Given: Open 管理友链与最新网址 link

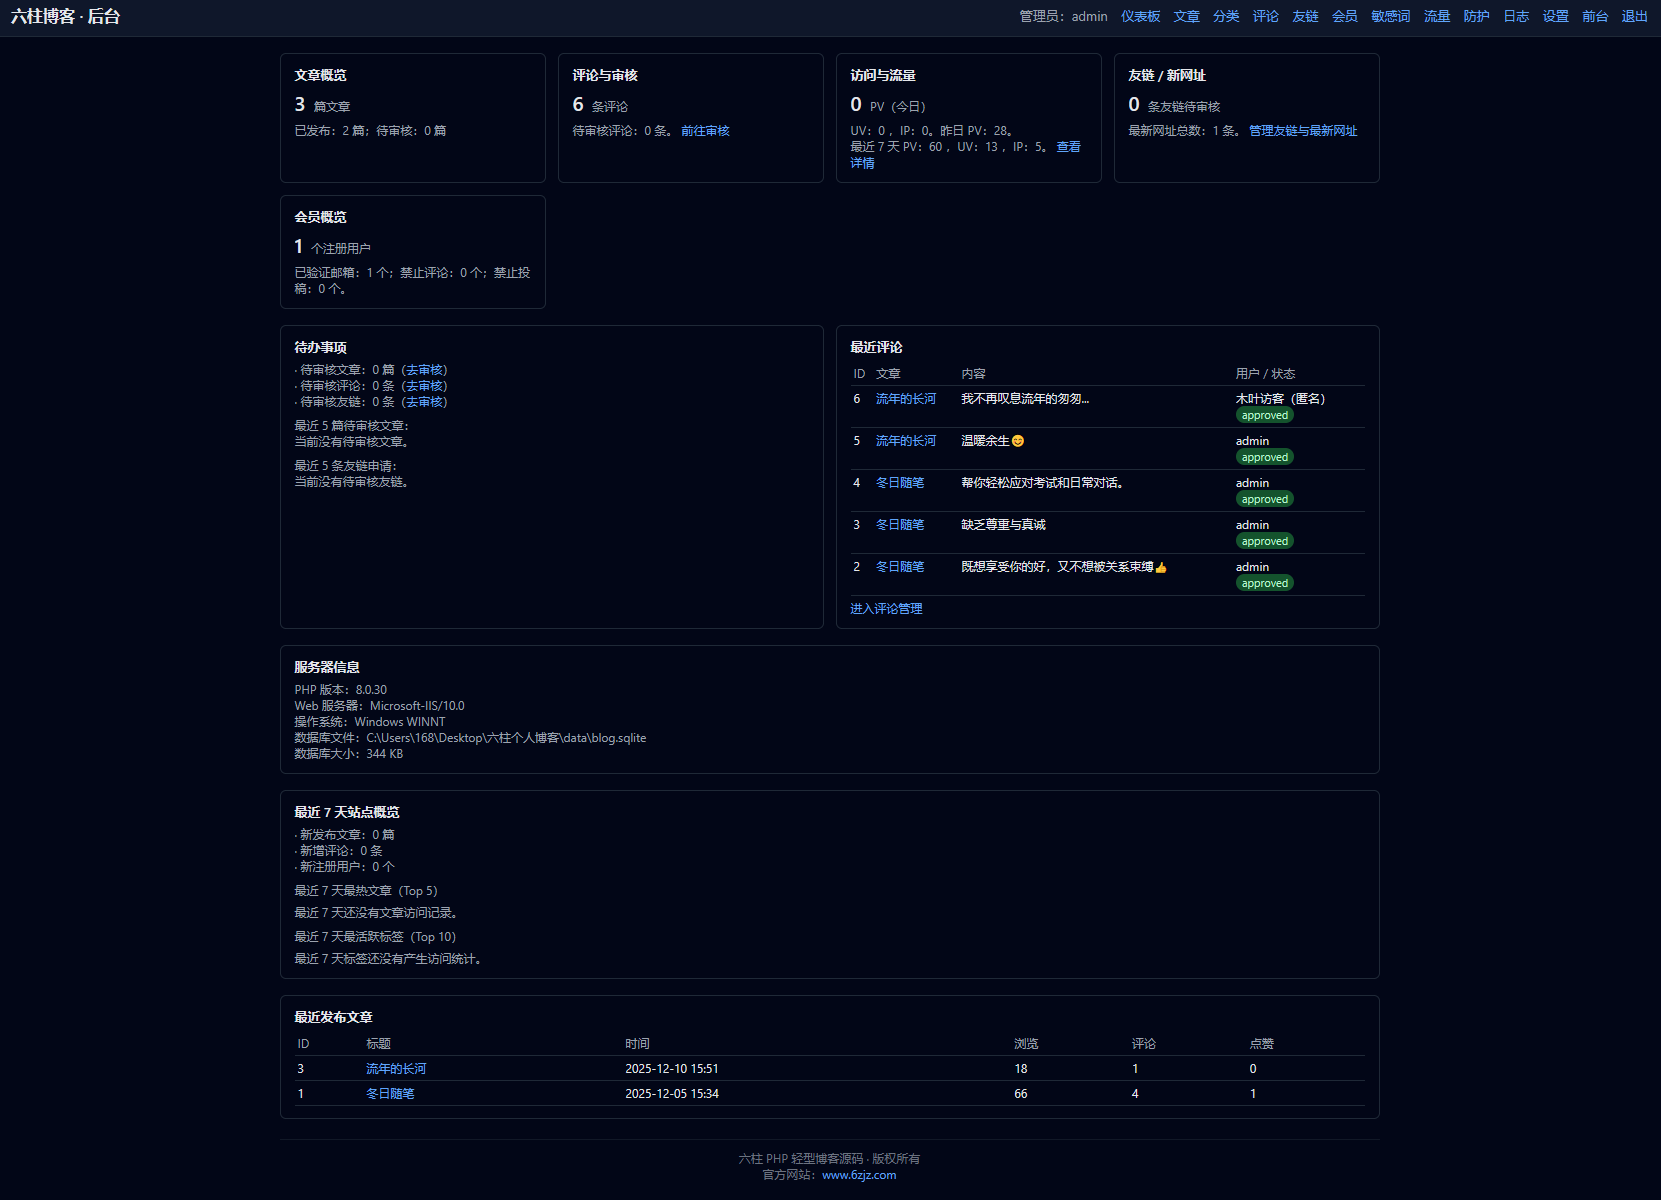Looking at the screenshot, I should coord(1302,131).
